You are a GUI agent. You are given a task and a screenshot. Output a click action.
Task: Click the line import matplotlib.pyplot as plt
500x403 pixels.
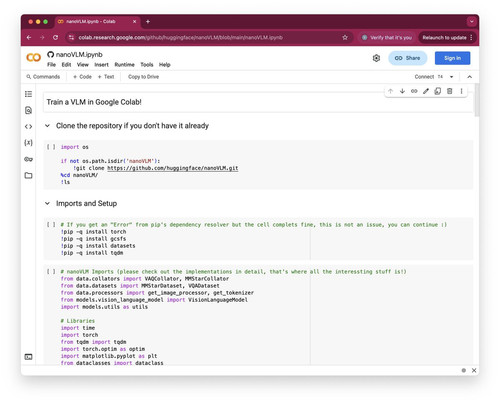pos(109,356)
